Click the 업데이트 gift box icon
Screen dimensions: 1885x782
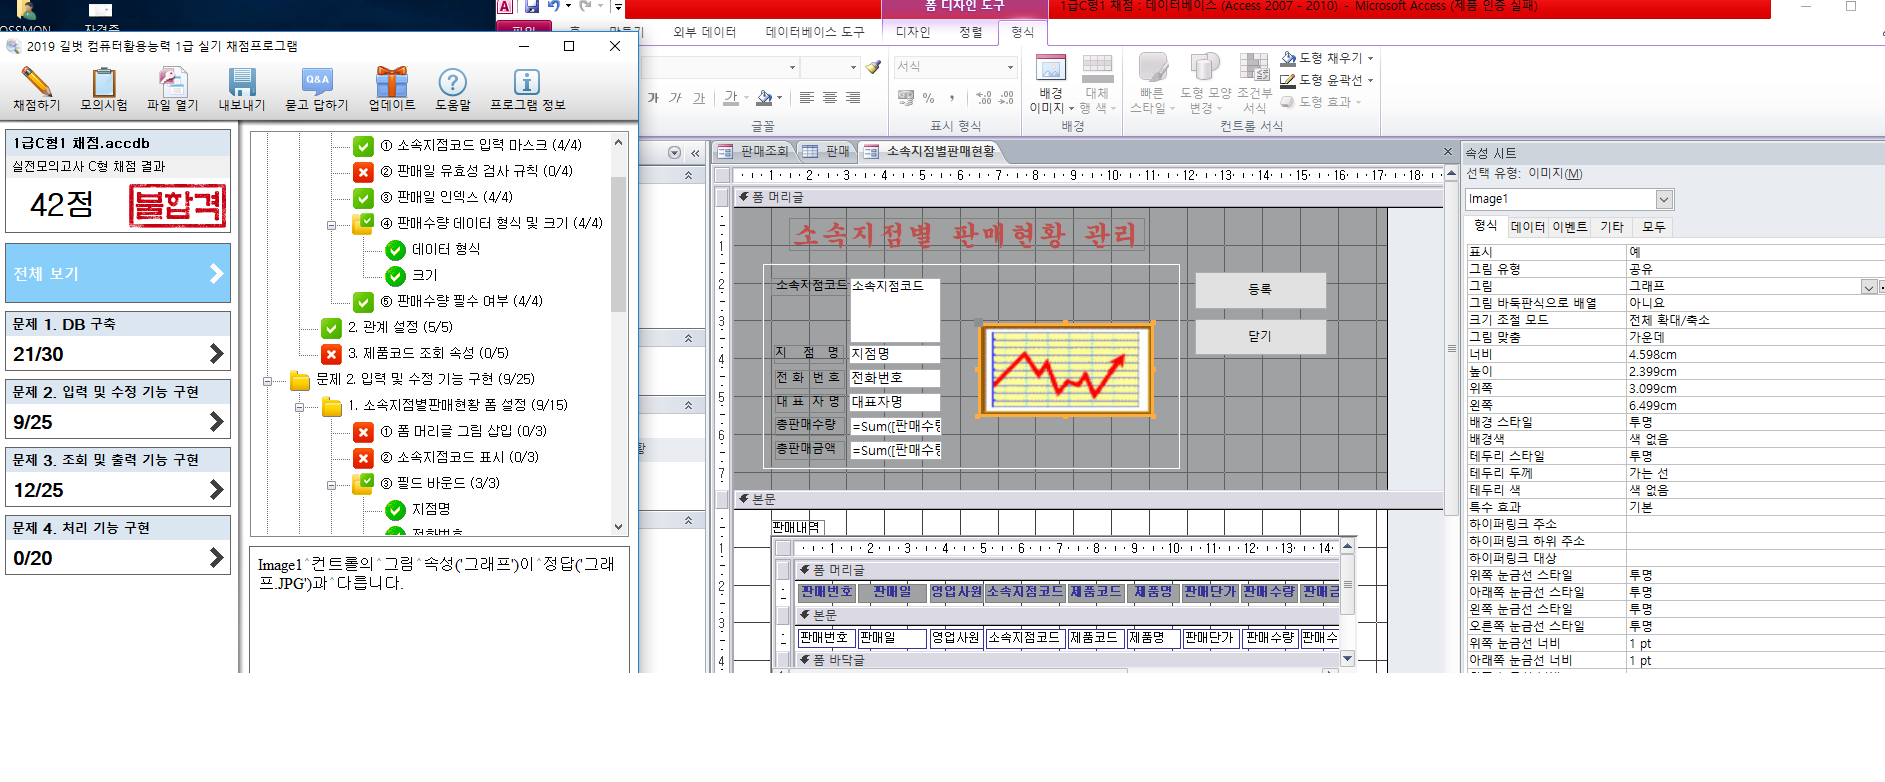tap(391, 82)
